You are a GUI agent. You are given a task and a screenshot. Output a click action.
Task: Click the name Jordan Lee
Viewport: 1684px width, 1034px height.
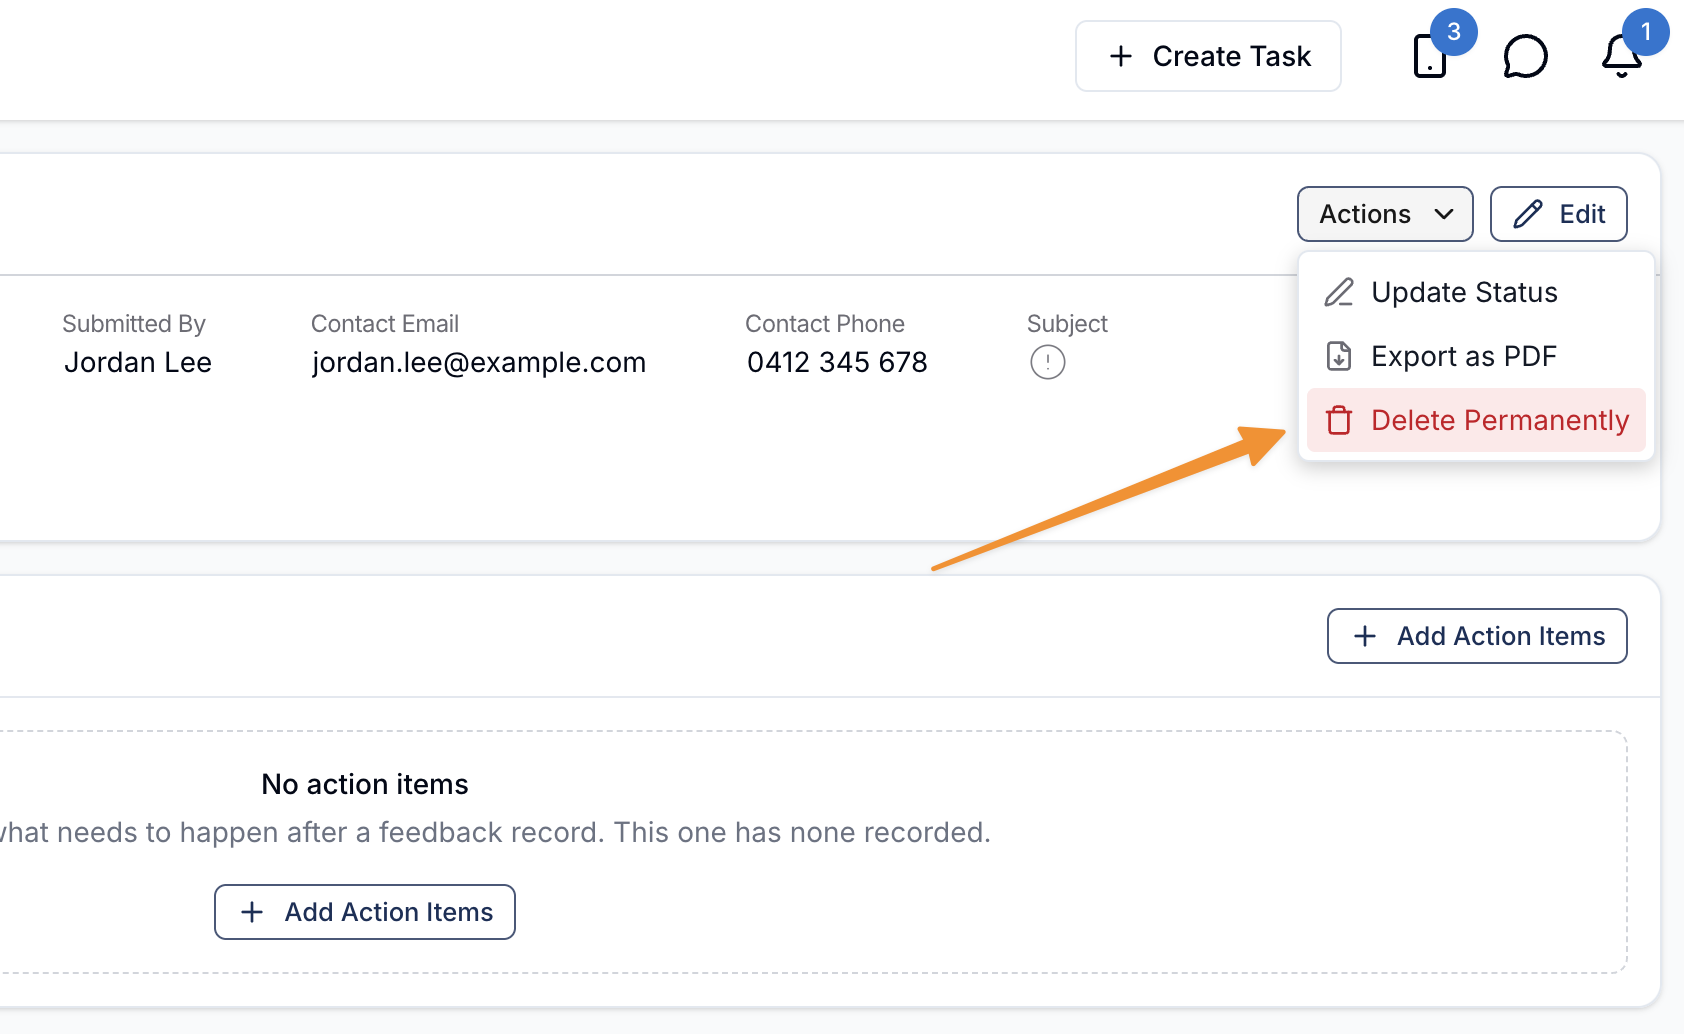(x=138, y=362)
